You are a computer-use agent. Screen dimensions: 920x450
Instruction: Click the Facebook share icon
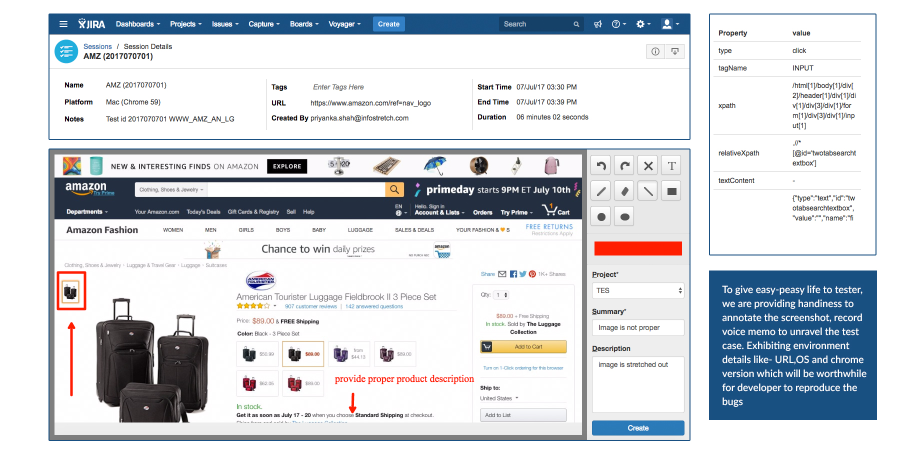(x=513, y=274)
